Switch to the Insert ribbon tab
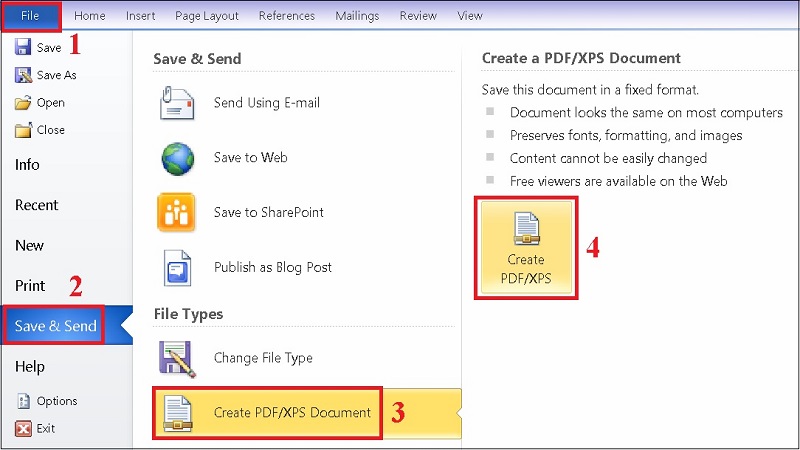Viewport: 800px width, 450px height. (140, 16)
